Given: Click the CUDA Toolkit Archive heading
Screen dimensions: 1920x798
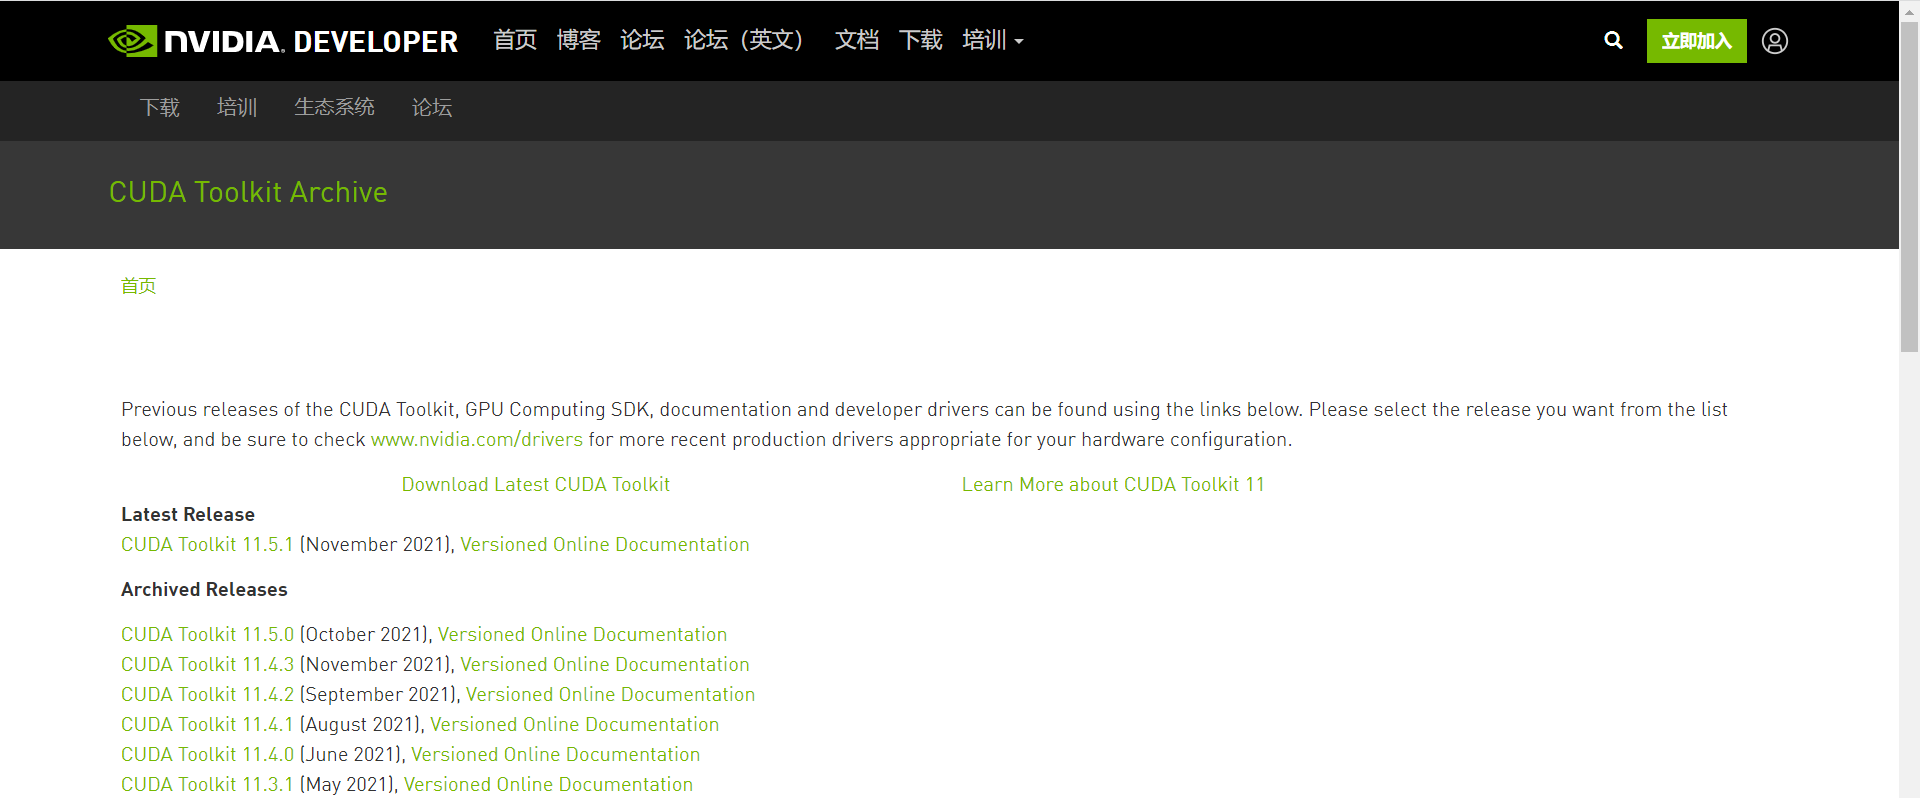Looking at the screenshot, I should (248, 192).
